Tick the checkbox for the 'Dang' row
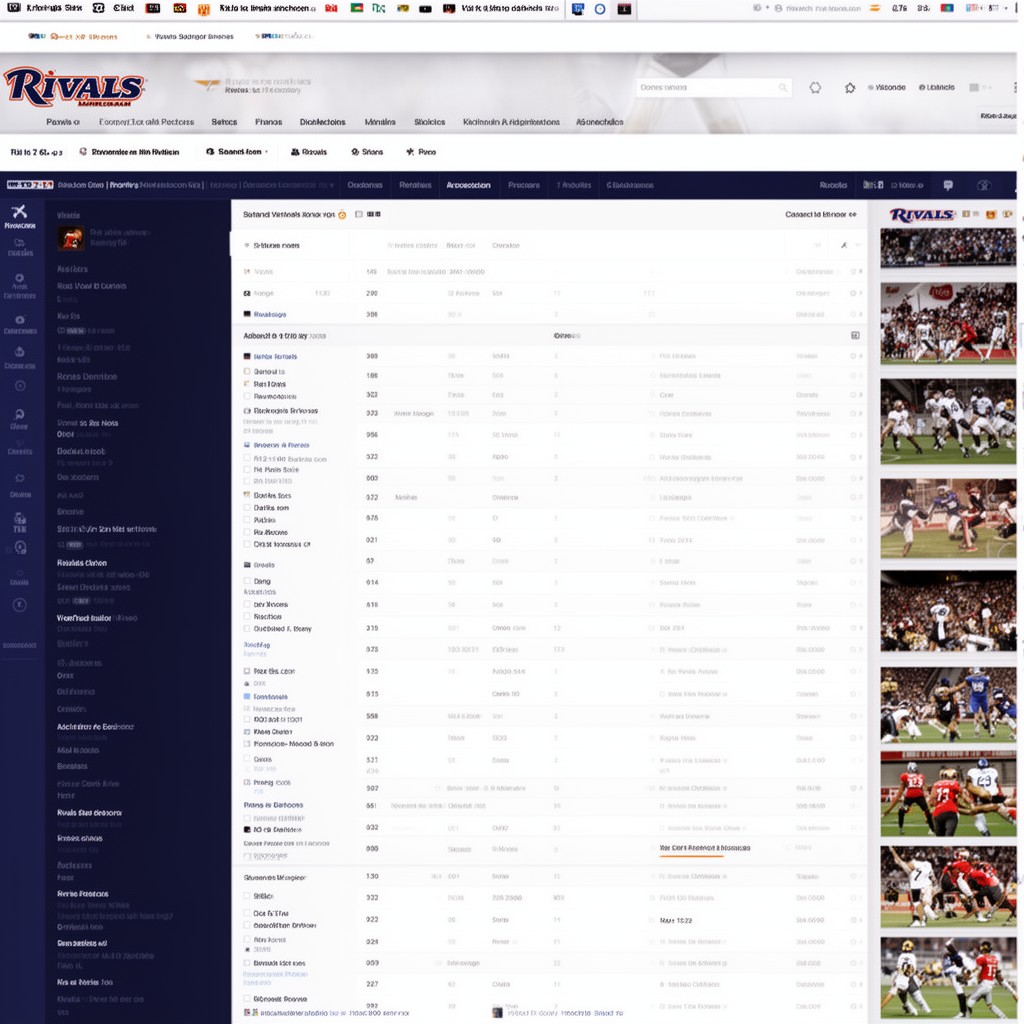The image size is (1024, 1024). [247, 581]
